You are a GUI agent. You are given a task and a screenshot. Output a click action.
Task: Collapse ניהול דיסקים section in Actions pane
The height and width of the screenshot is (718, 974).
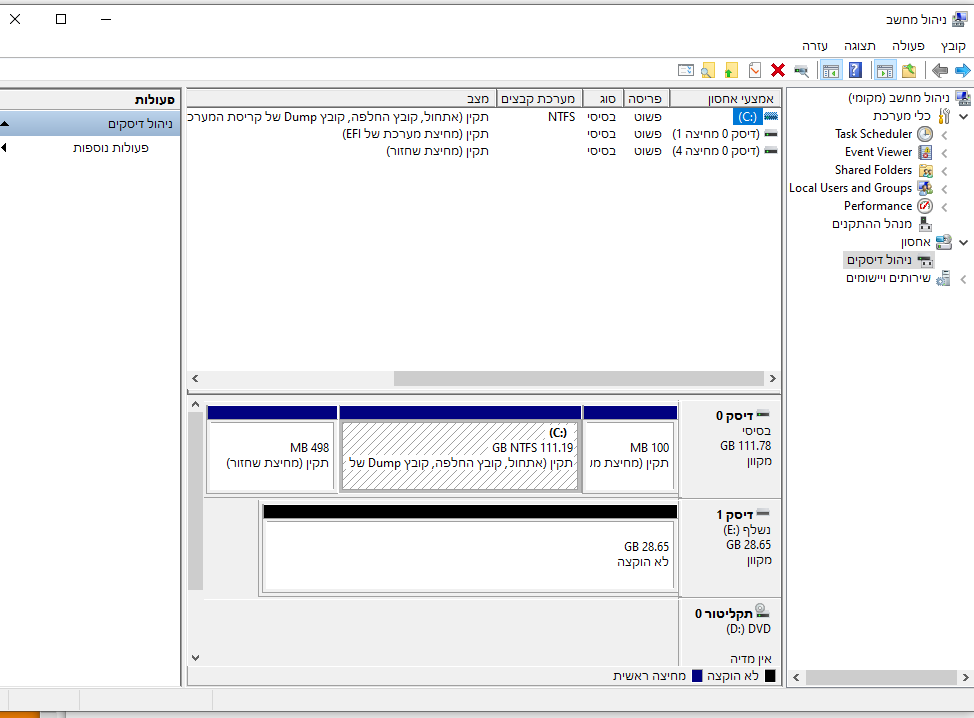pos(5,124)
